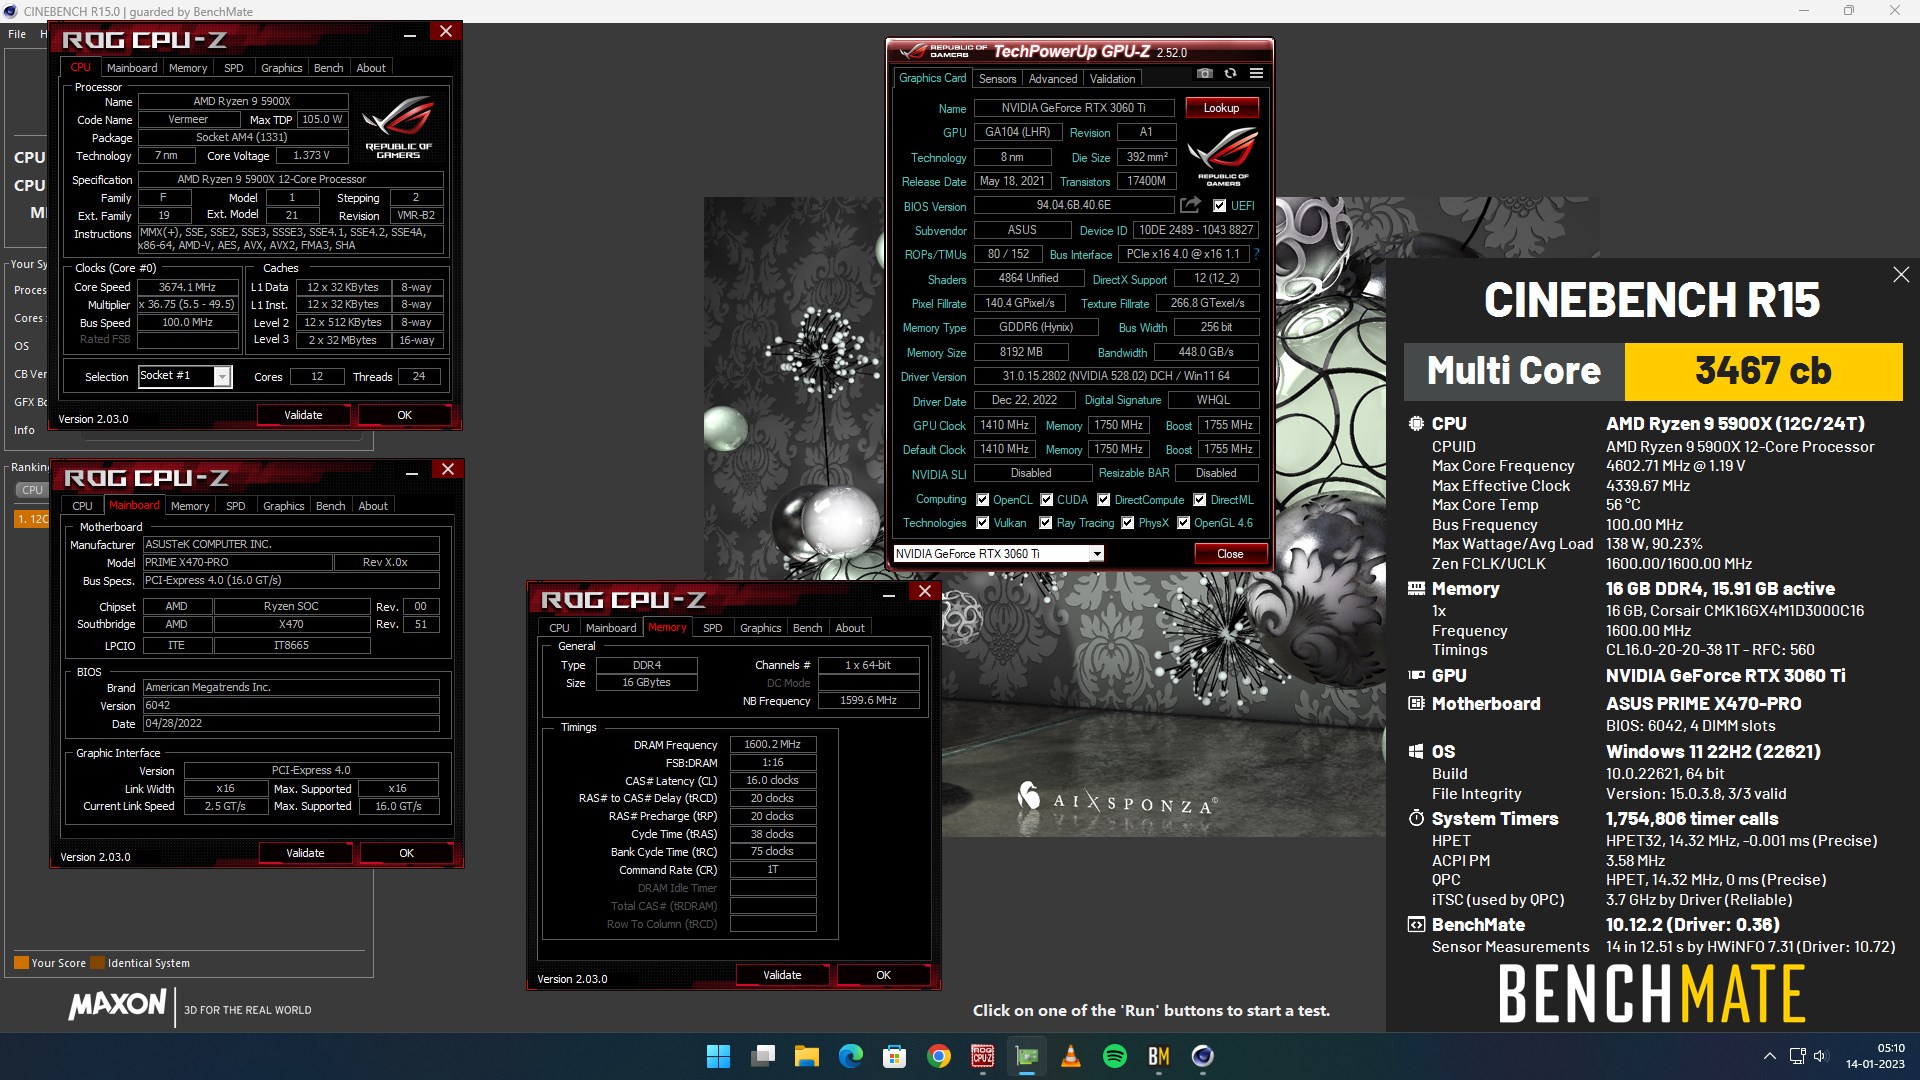Open Graphics tab in top CPU-Z window
Viewport: 1920px width, 1080px height.
click(281, 68)
